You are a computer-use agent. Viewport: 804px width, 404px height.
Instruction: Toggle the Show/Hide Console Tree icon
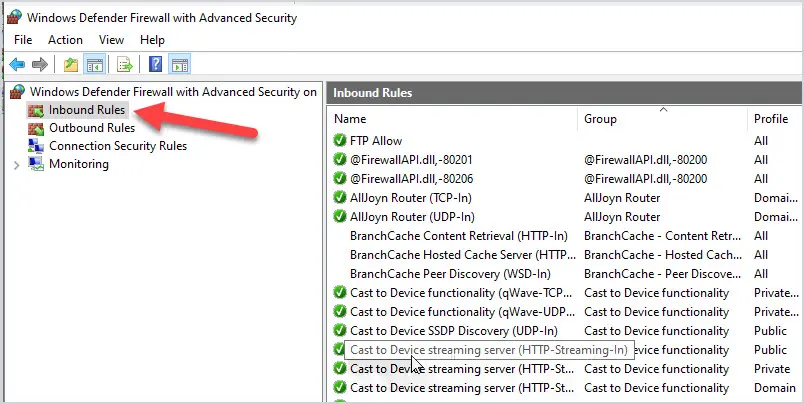click(95, 65)
